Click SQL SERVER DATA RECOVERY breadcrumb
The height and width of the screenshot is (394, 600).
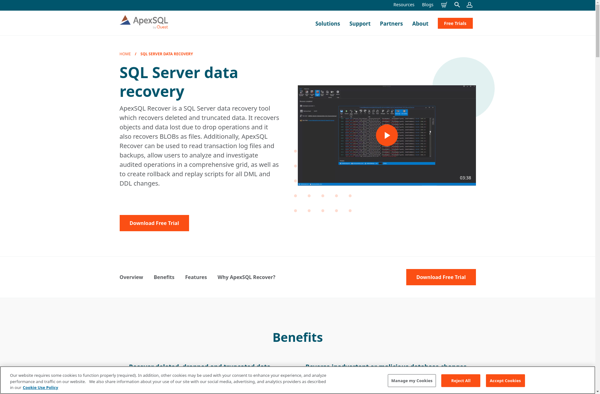(x=166, y=54)
